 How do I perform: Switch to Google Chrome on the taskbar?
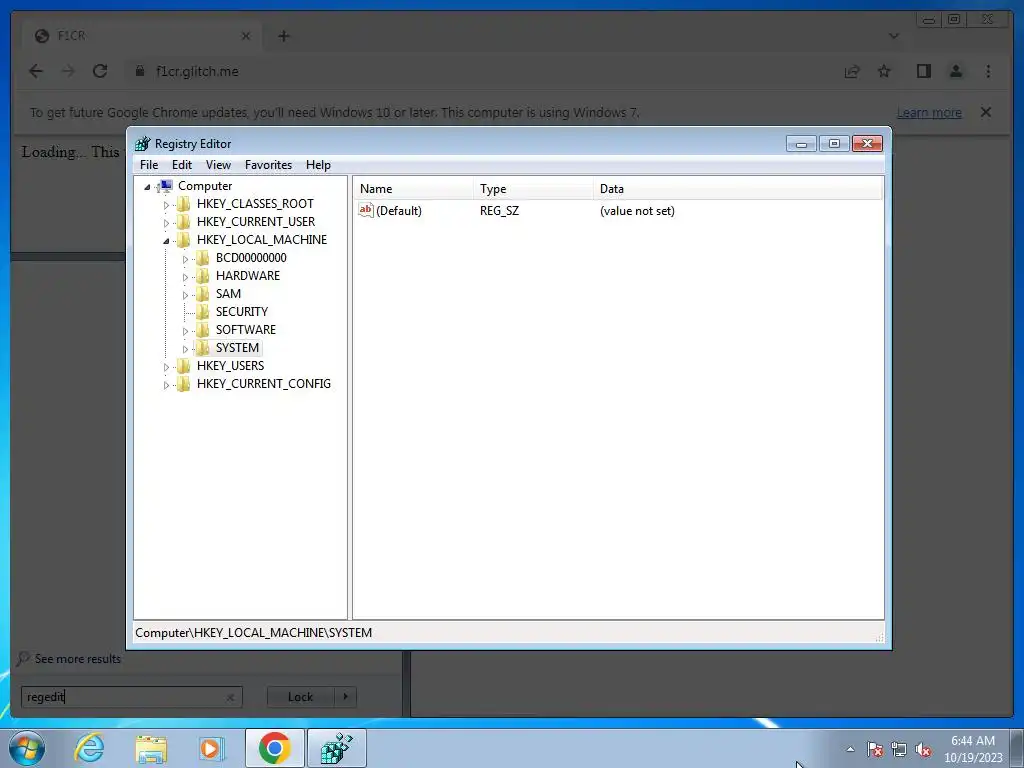[274, 748]
